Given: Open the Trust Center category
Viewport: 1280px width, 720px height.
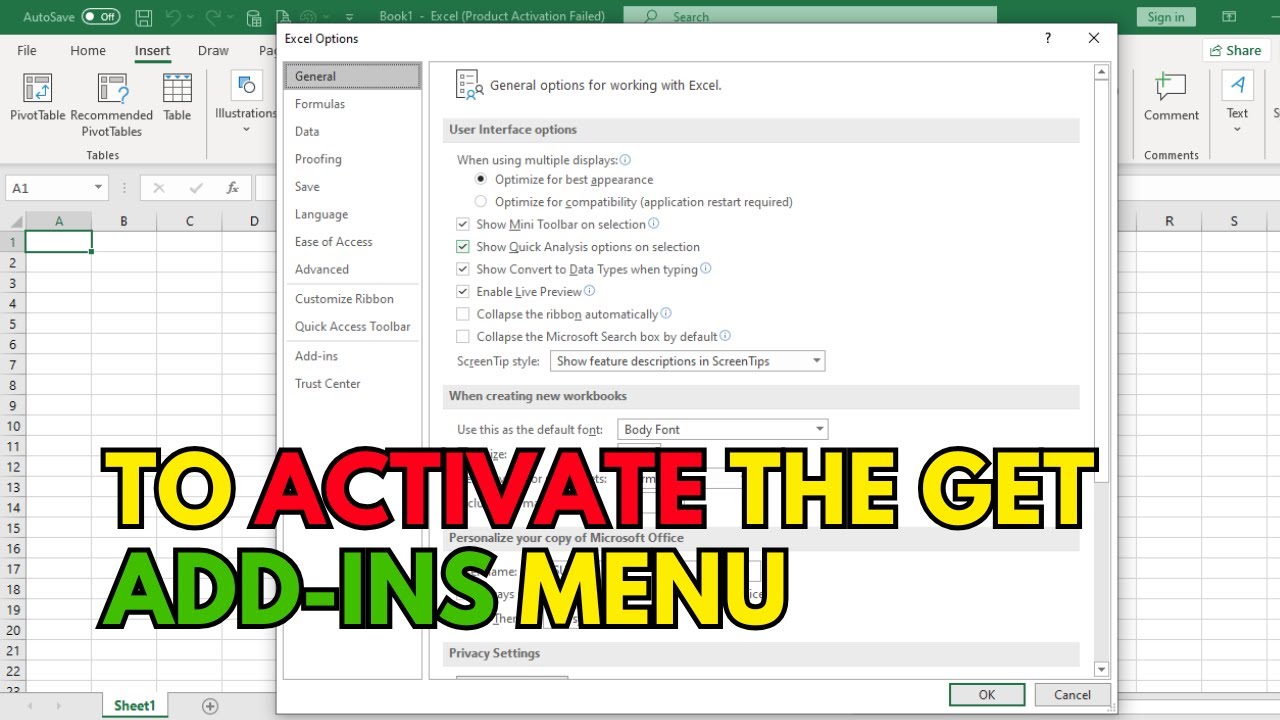Looking at the screenshot, I should click(352, 384).
